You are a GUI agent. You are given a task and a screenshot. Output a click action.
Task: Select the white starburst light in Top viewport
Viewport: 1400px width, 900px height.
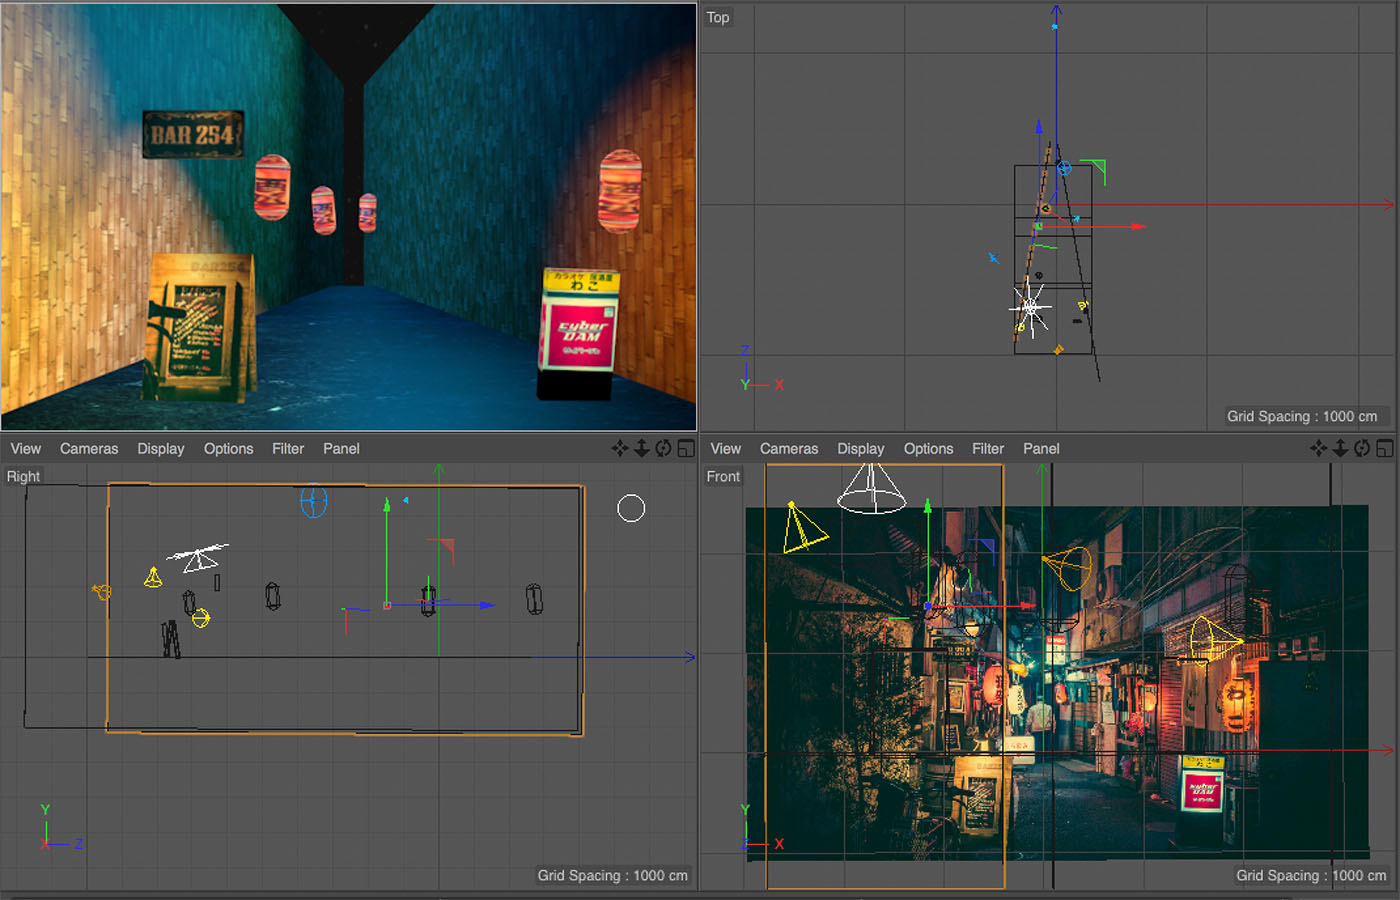click(x=1030, y=308)
